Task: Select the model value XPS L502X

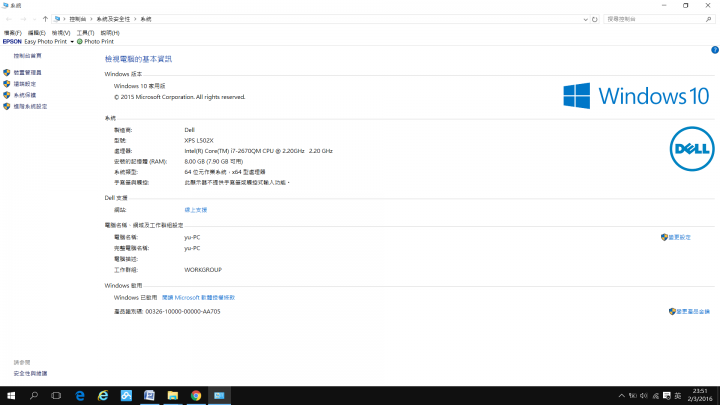Action: pos(199,141)
